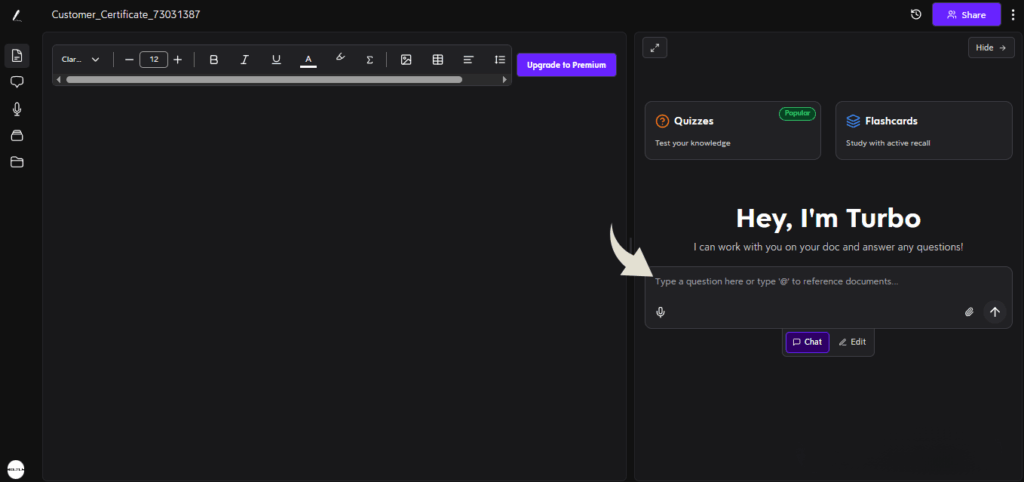Image resolution: width=1024 pixels, height=482 pixels.
Task: Attach a file using the paperclip icon
Action: (968, 312)
